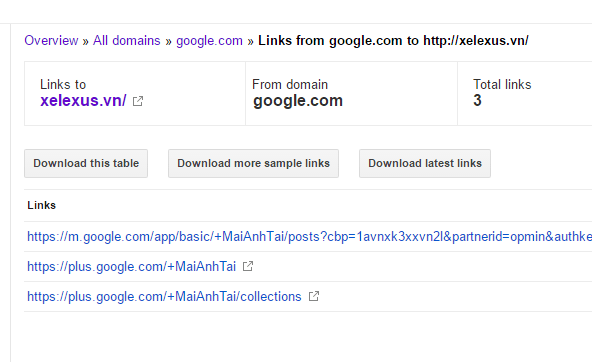Screen dimensions: 592x363
Task: Open external icon after +MaiAnhTai/collections link
Action: click(314, 296)
